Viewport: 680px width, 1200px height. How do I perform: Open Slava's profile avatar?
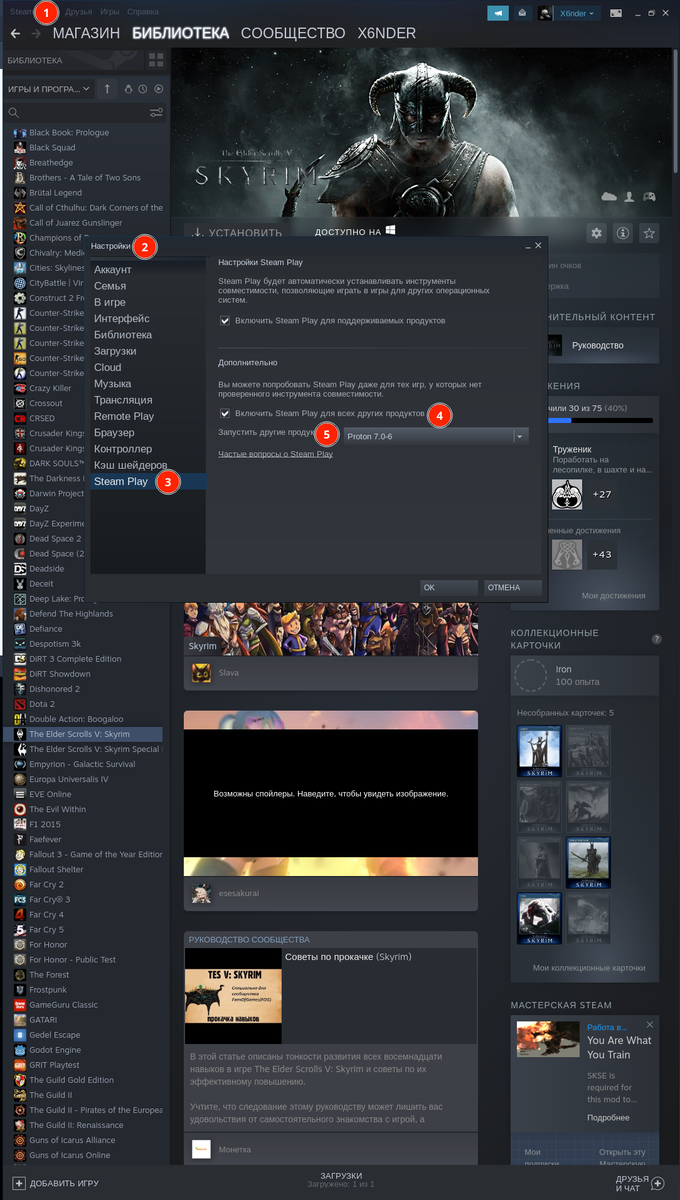tap(202, 674)
